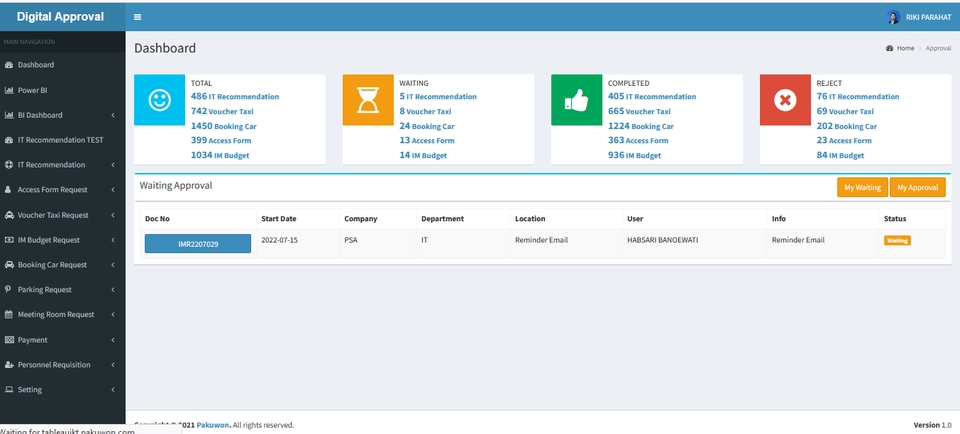Click the red X Reject icon
Screen dimensions: 960x434
[786, 100]
